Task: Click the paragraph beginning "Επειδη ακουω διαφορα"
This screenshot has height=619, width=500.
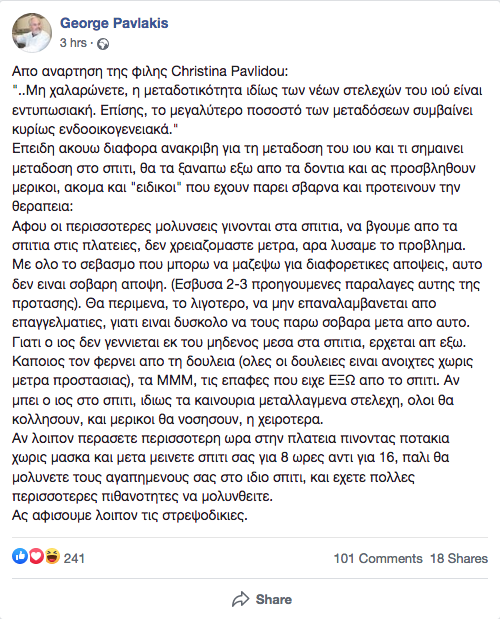Action: click(x=244, y=178)
